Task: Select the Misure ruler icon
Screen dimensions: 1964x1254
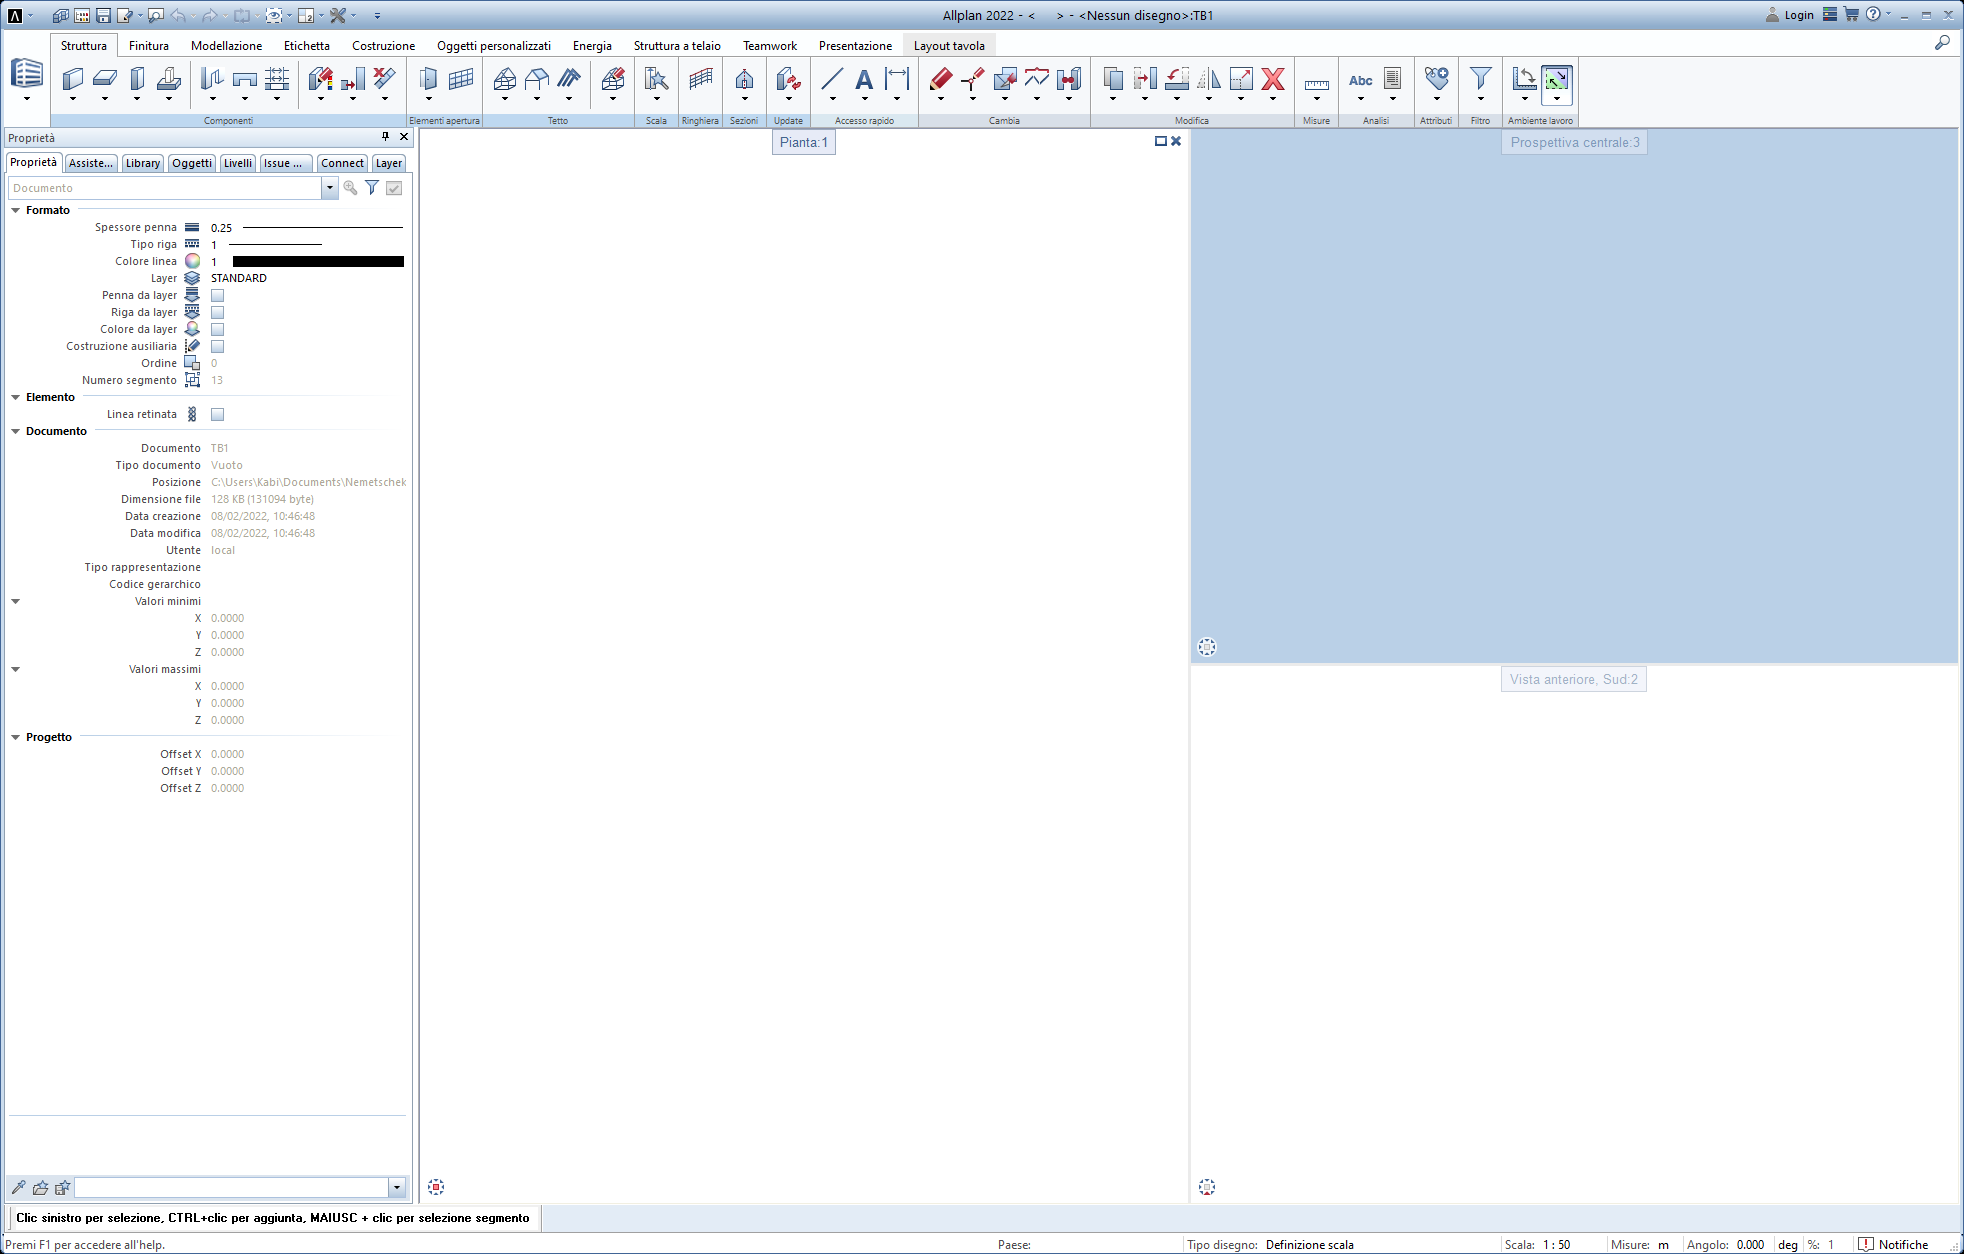Action: 1316,83
